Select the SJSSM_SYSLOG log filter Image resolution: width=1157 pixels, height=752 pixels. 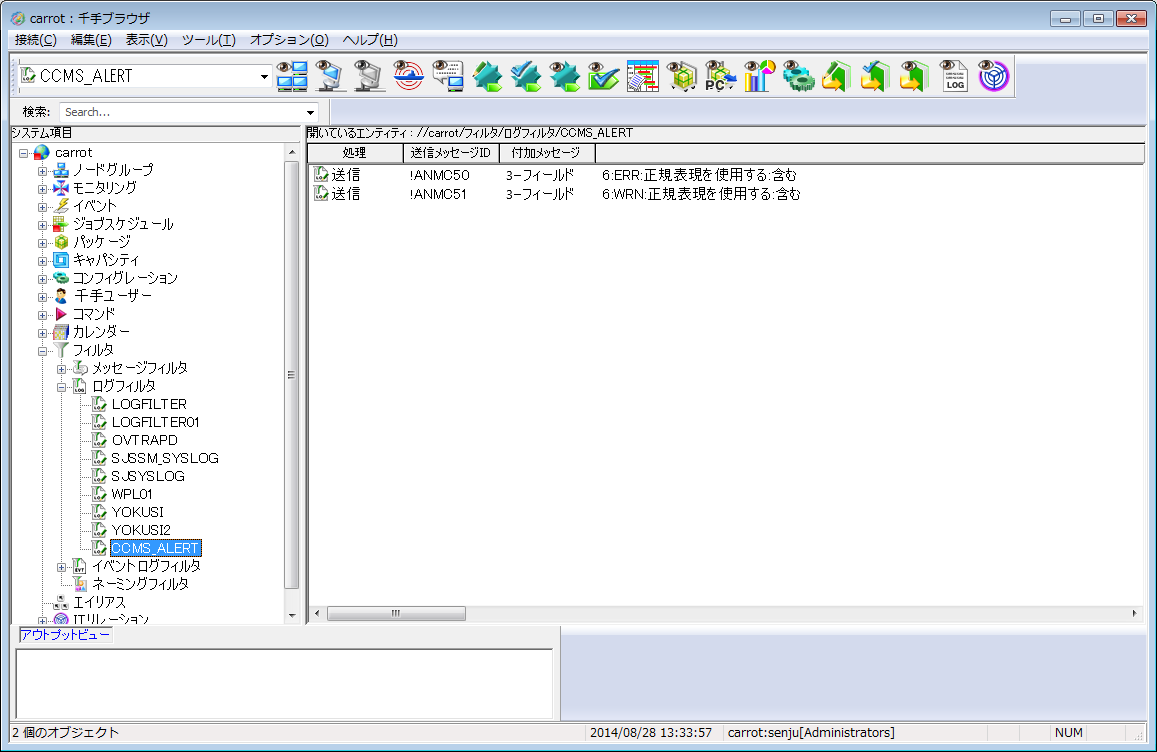pos(165,458)
